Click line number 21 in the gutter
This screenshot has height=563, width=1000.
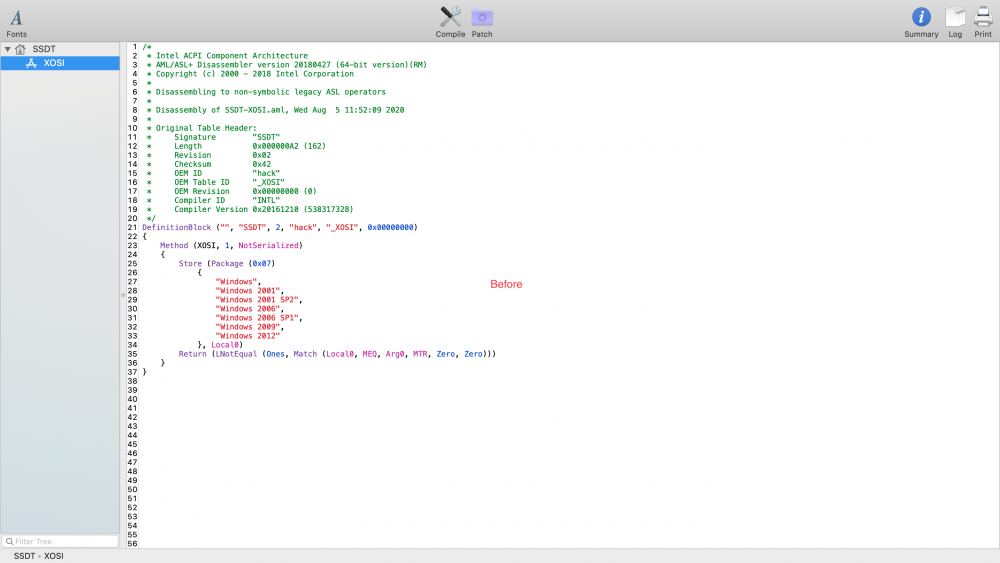point(132,228)
